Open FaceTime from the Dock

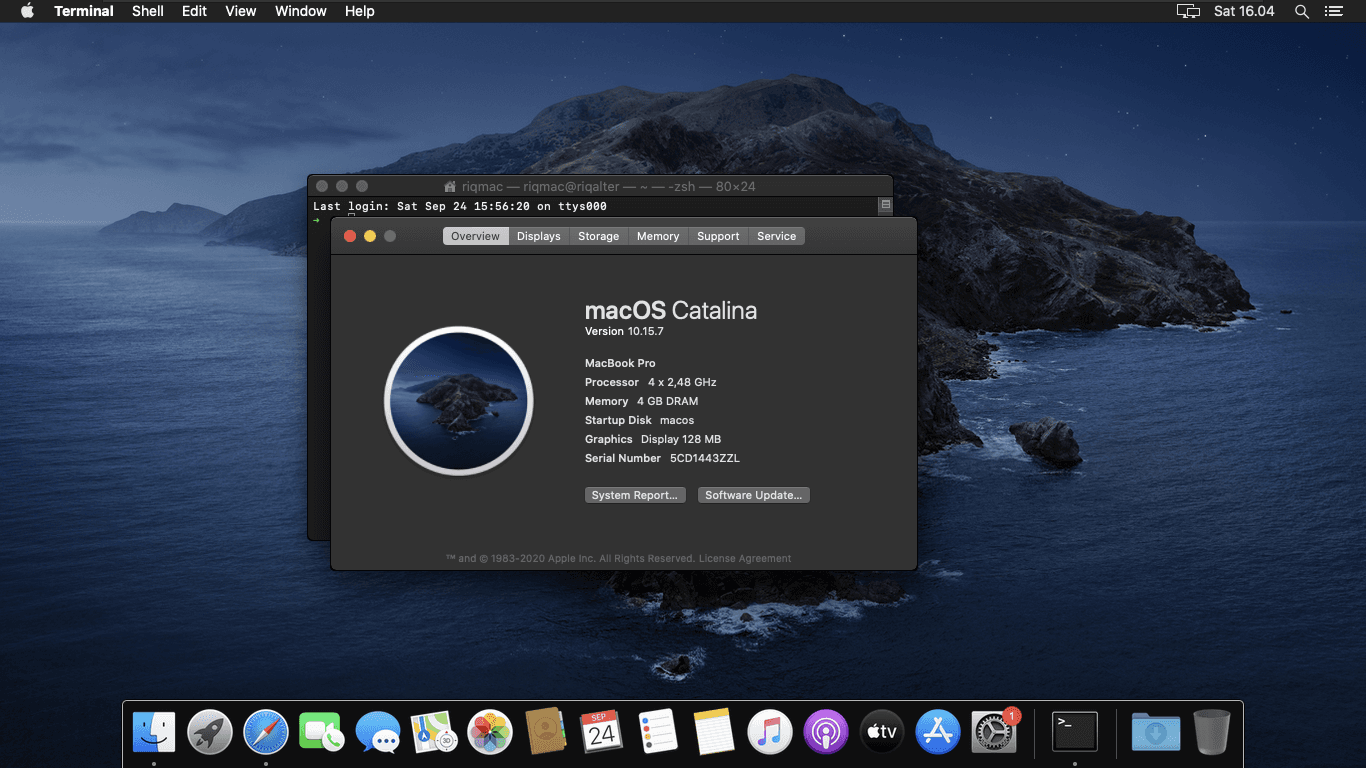point(322,733)
